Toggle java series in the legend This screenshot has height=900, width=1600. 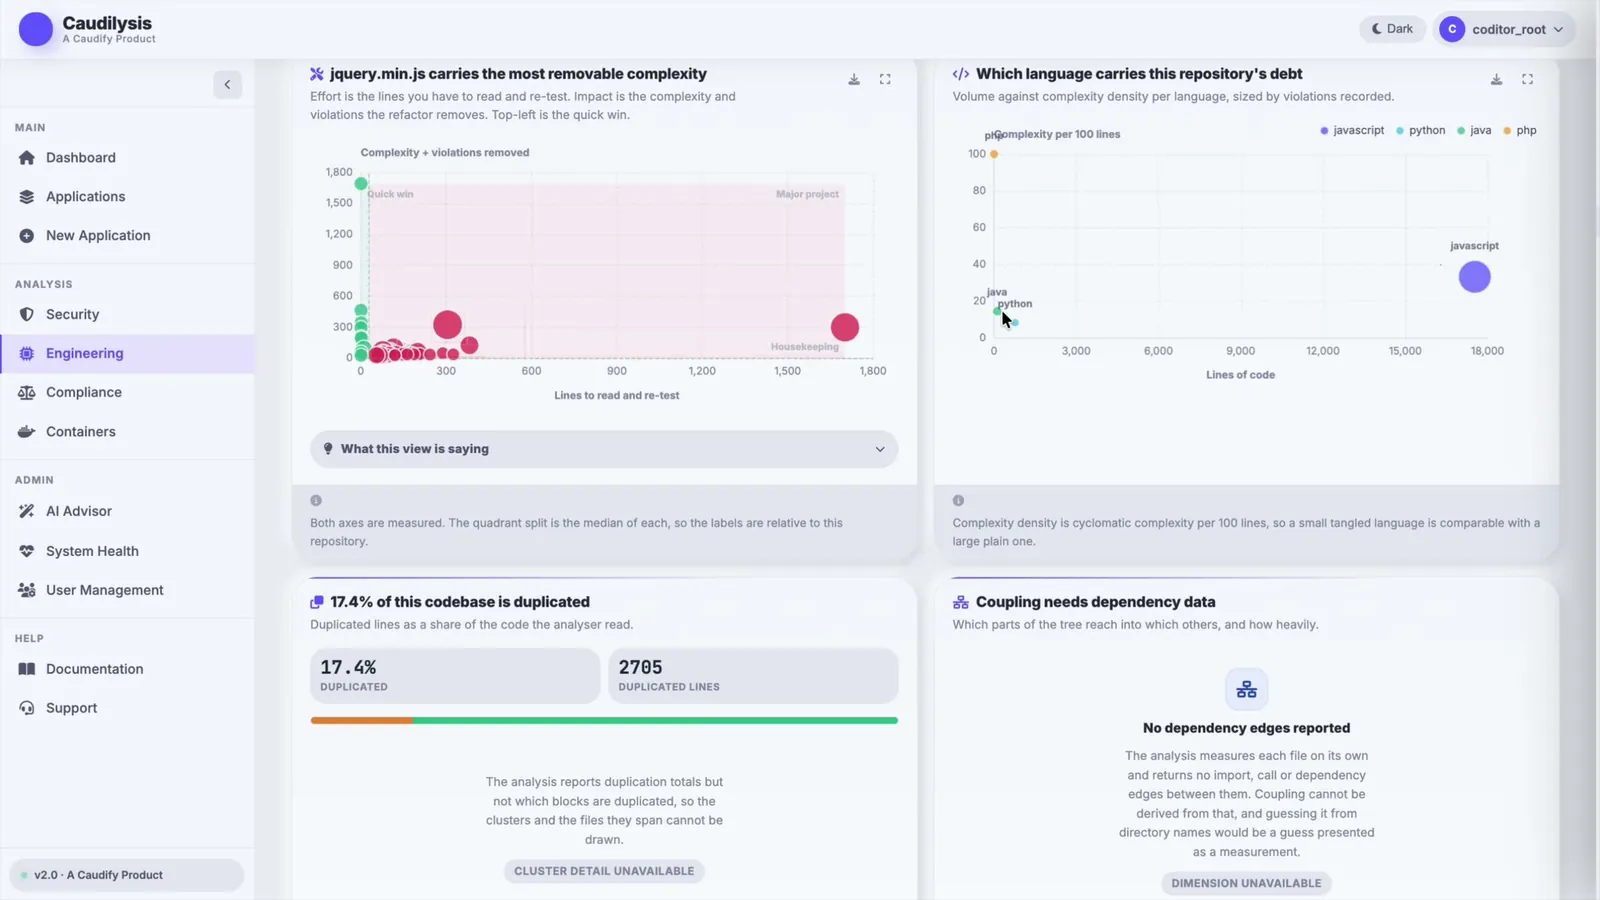pyautogui.click(x=1474, y=130)
